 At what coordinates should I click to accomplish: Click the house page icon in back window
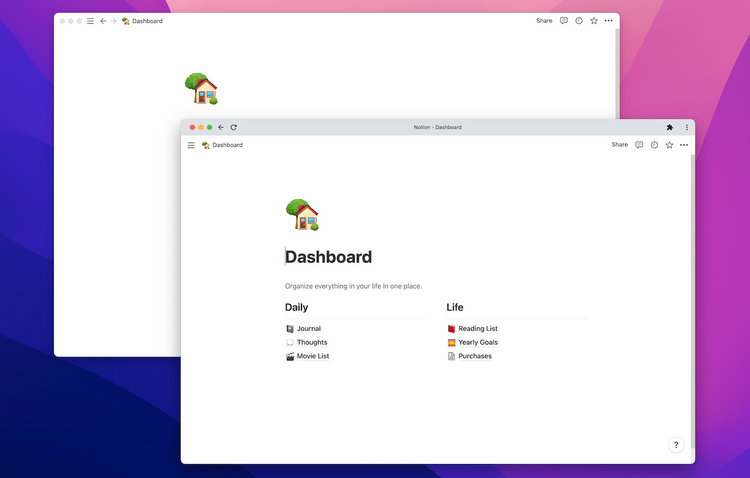point(201,89)
